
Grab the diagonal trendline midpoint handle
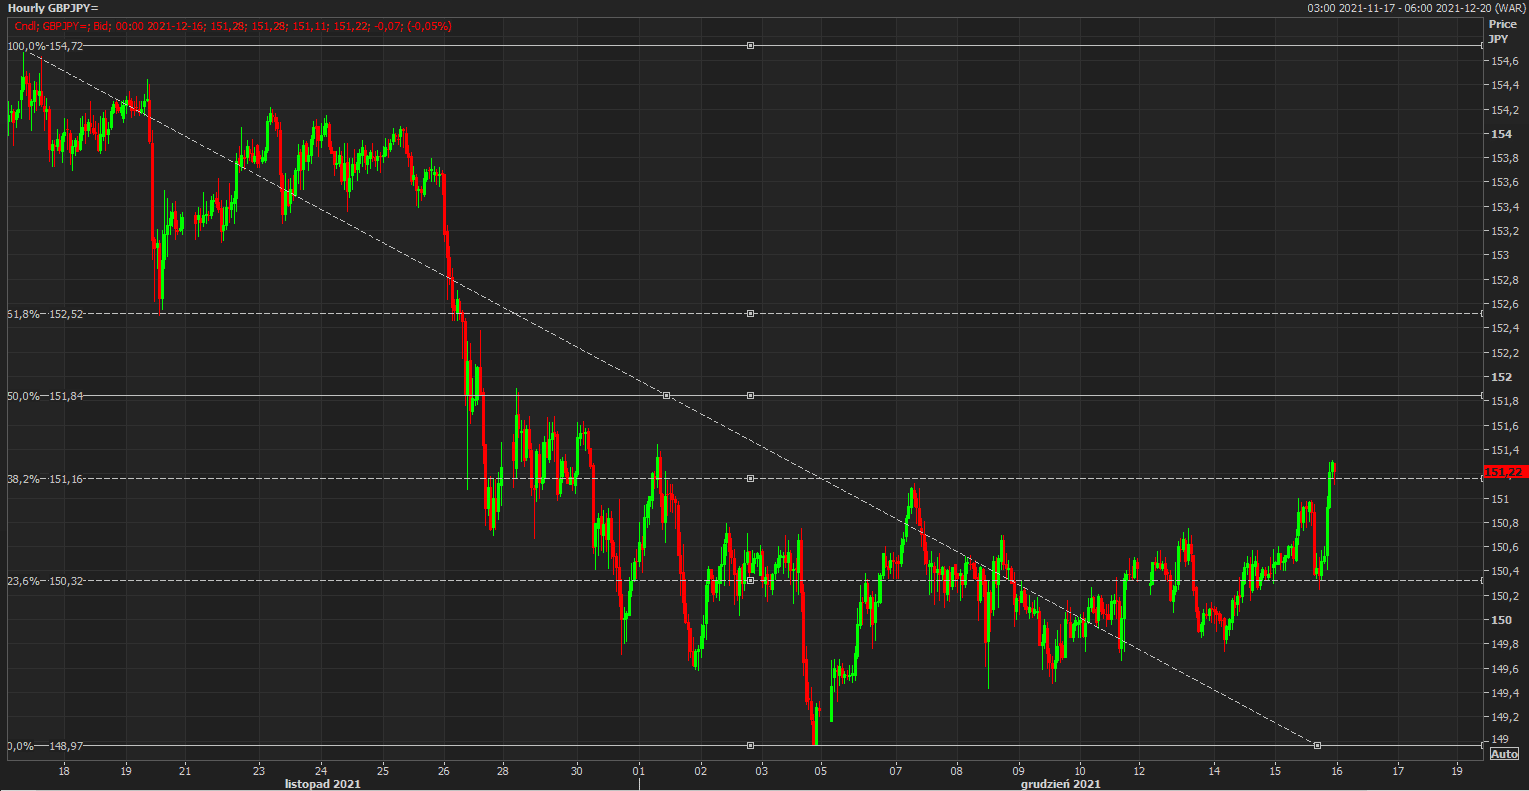[667, 396]
